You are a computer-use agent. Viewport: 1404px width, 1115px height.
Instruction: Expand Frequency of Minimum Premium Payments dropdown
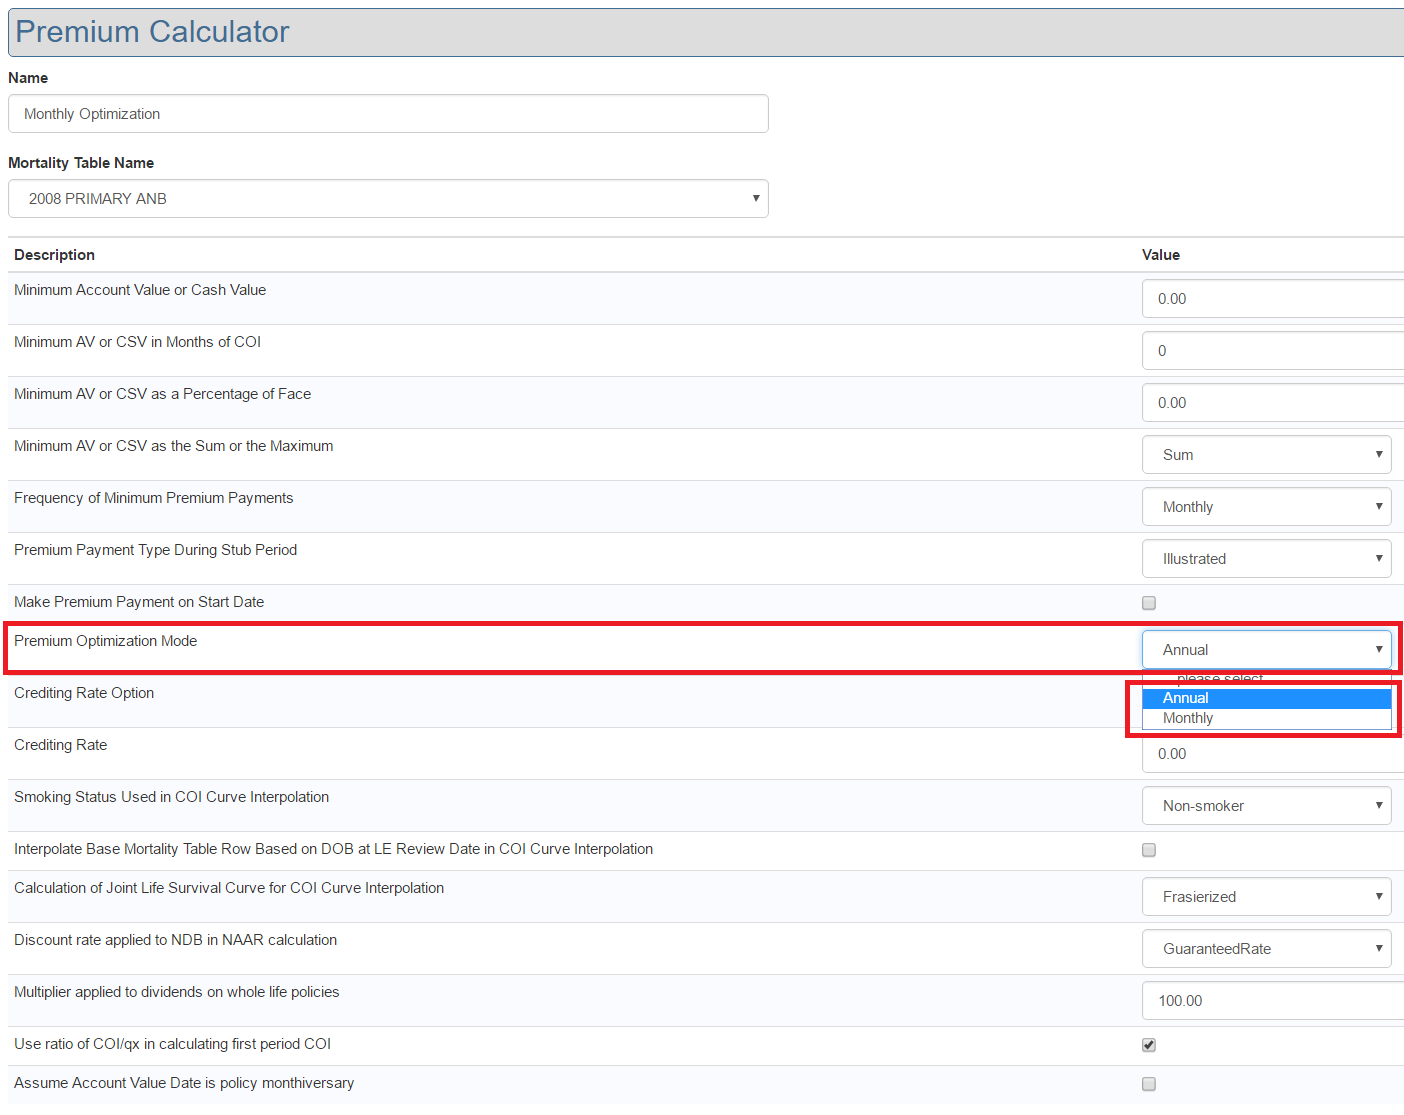point(1266,507)
